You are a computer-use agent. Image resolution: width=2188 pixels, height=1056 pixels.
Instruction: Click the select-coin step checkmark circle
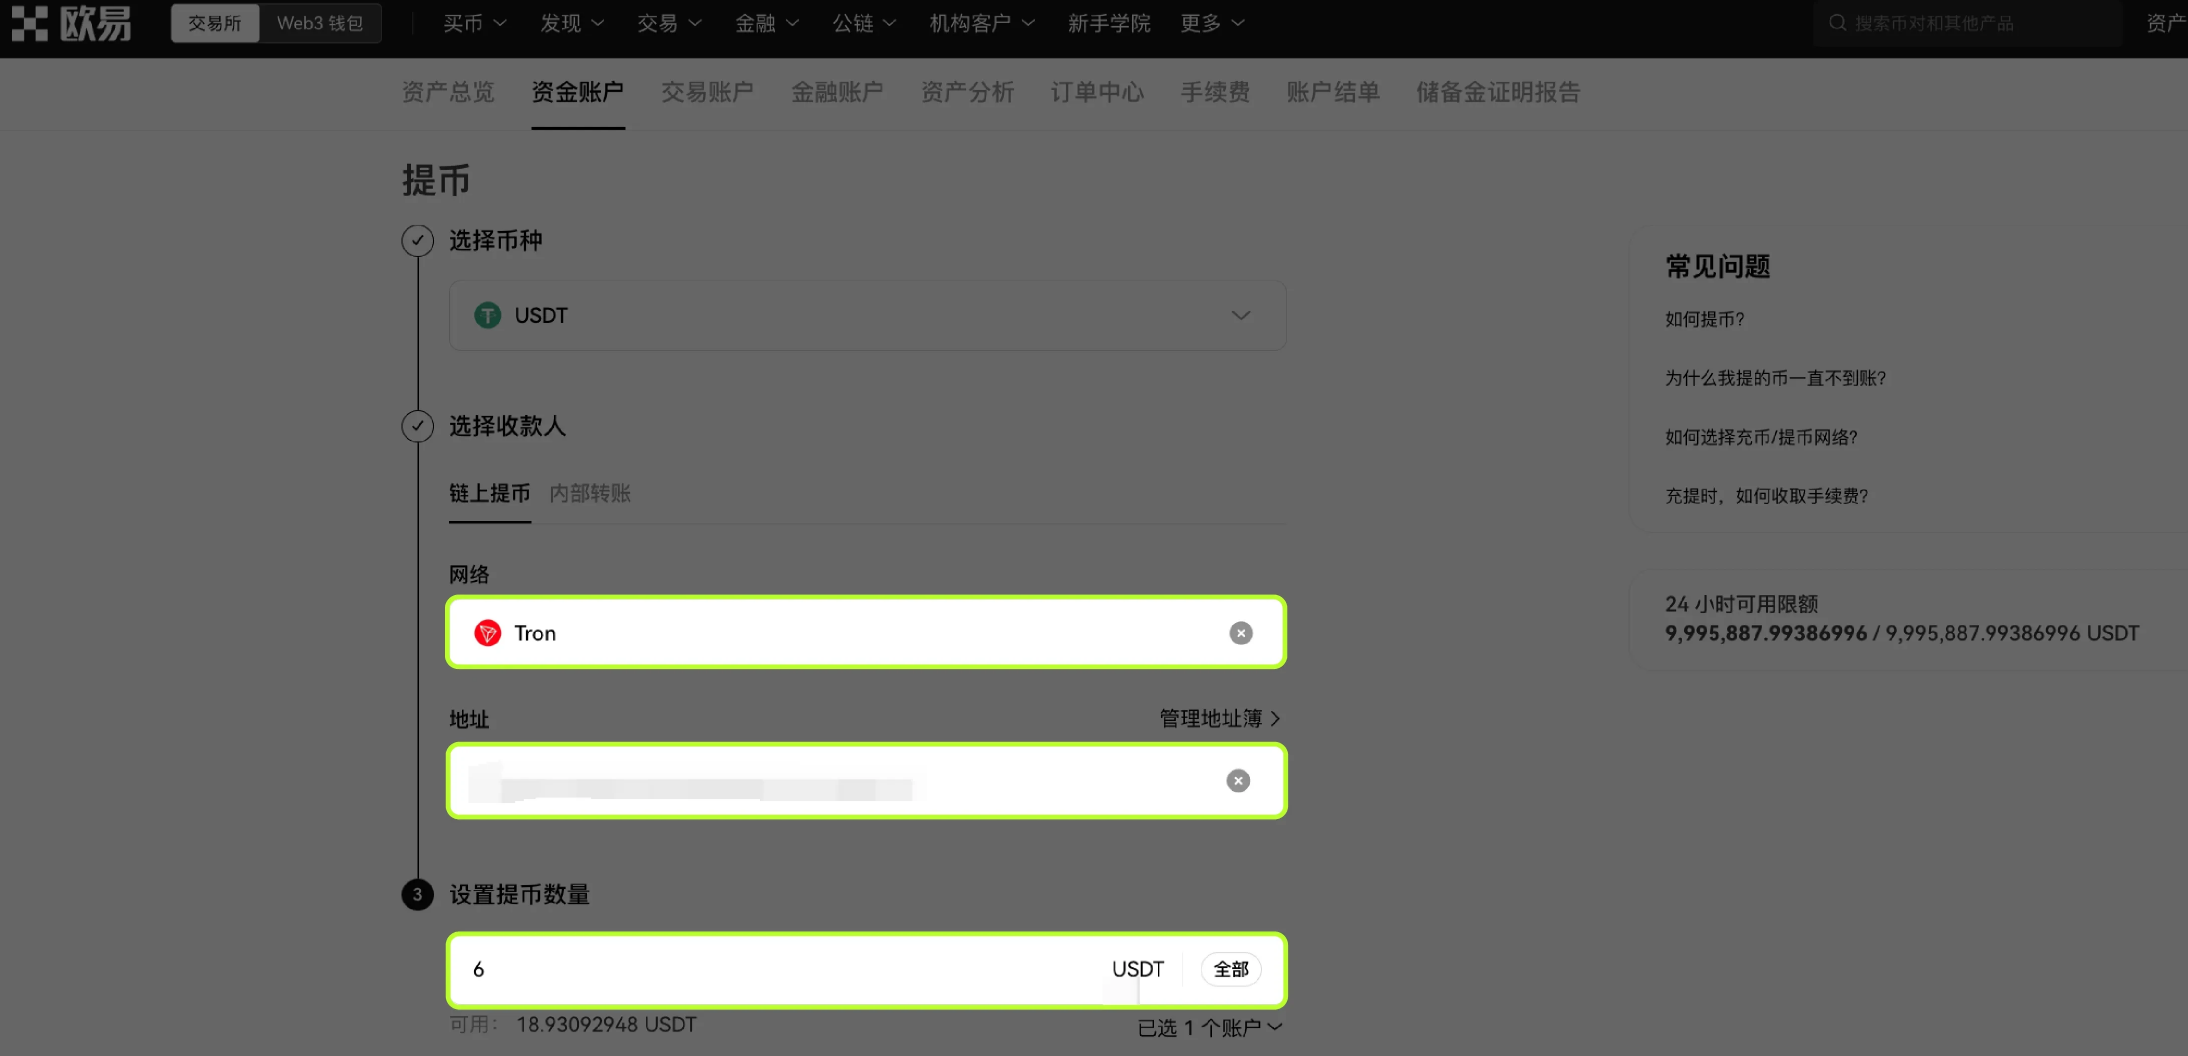point(417,240)
